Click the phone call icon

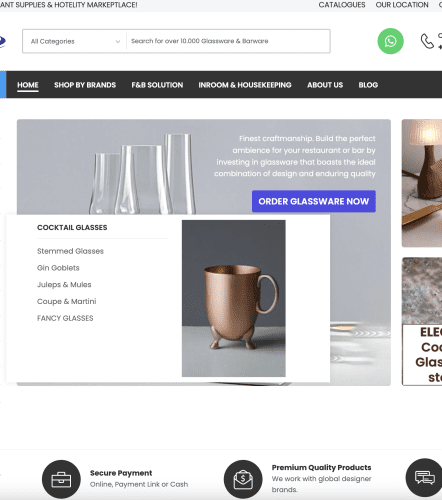(427, 41)
